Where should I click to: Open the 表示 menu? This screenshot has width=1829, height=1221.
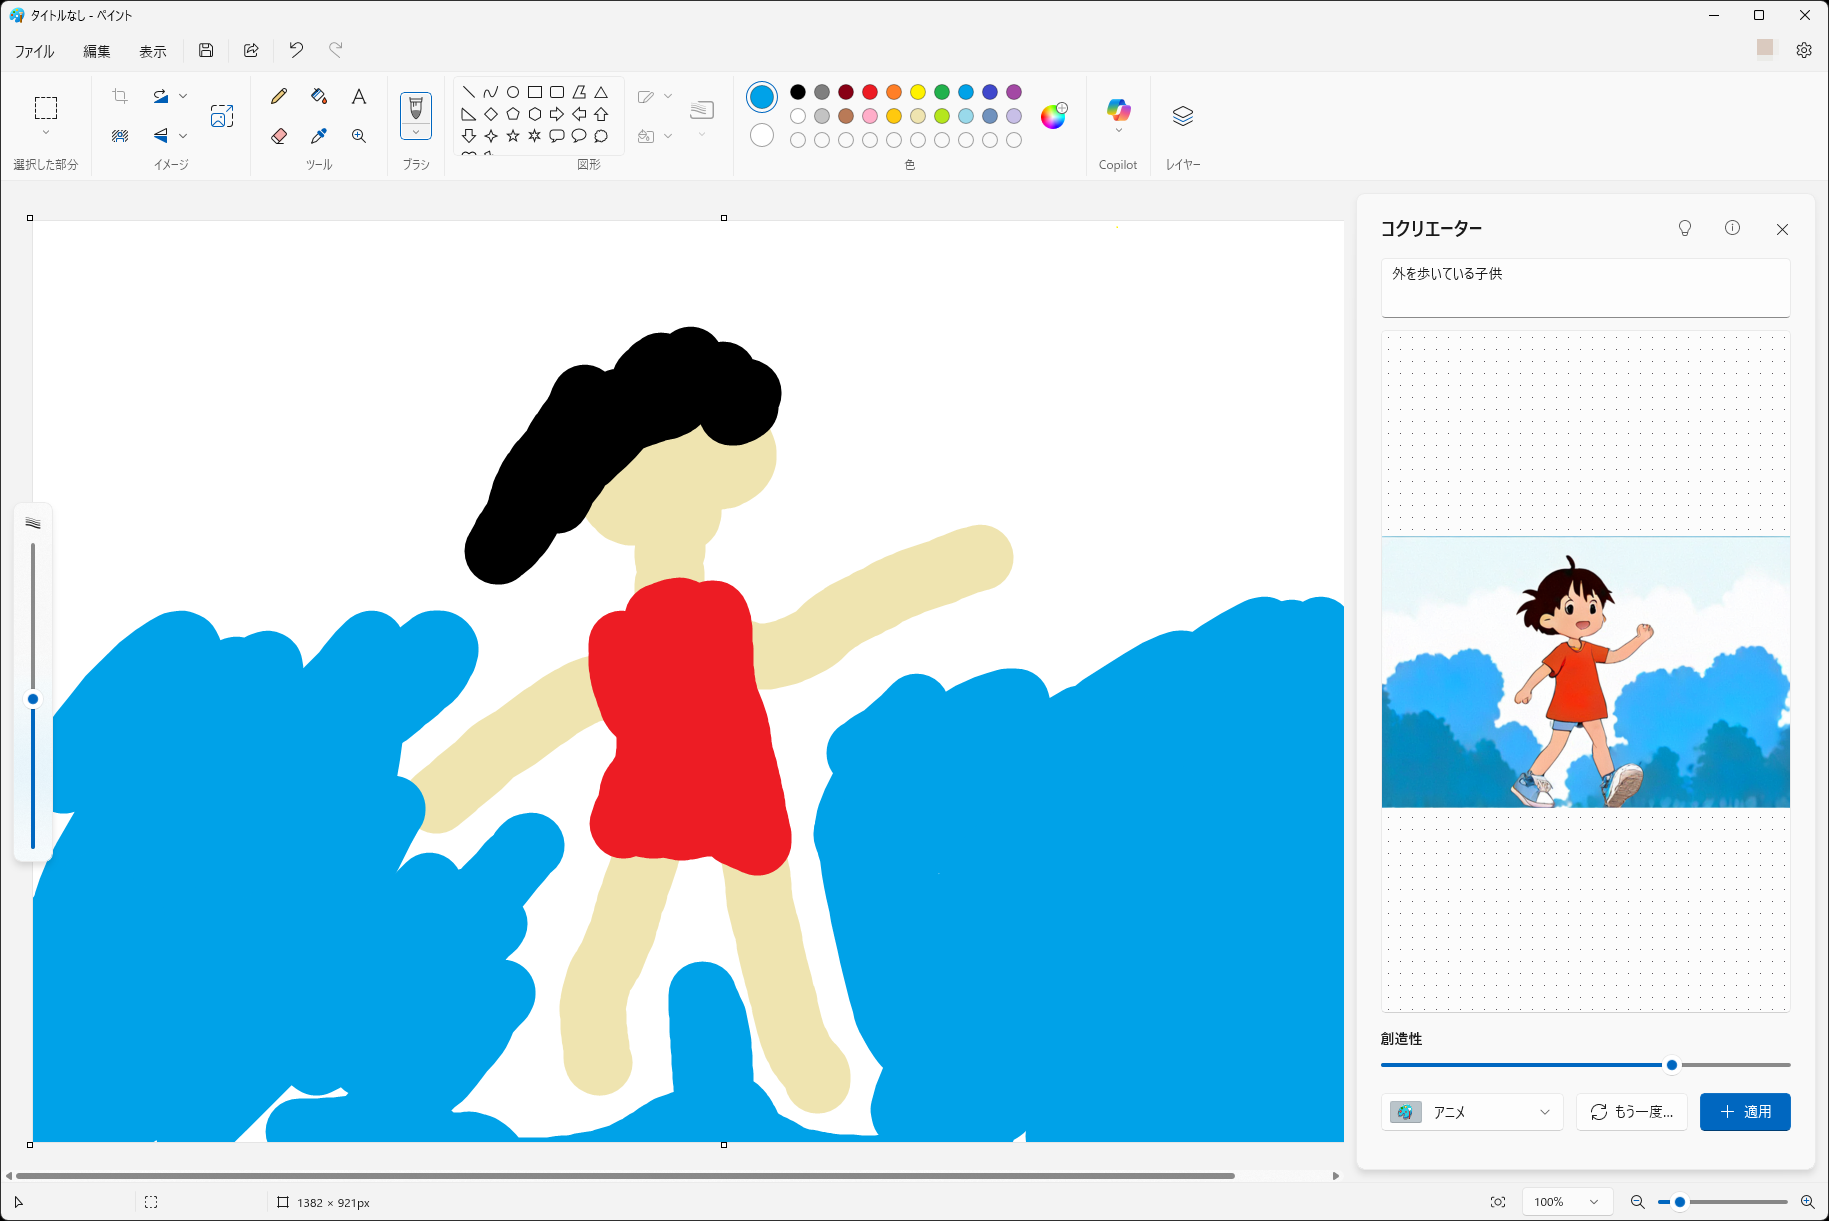pyautogui.click(x=152, y=50)
